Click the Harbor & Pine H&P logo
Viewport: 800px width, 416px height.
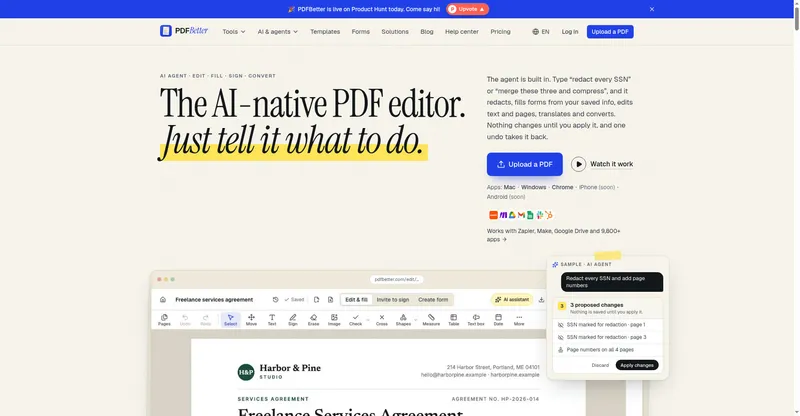click(246, 372)
